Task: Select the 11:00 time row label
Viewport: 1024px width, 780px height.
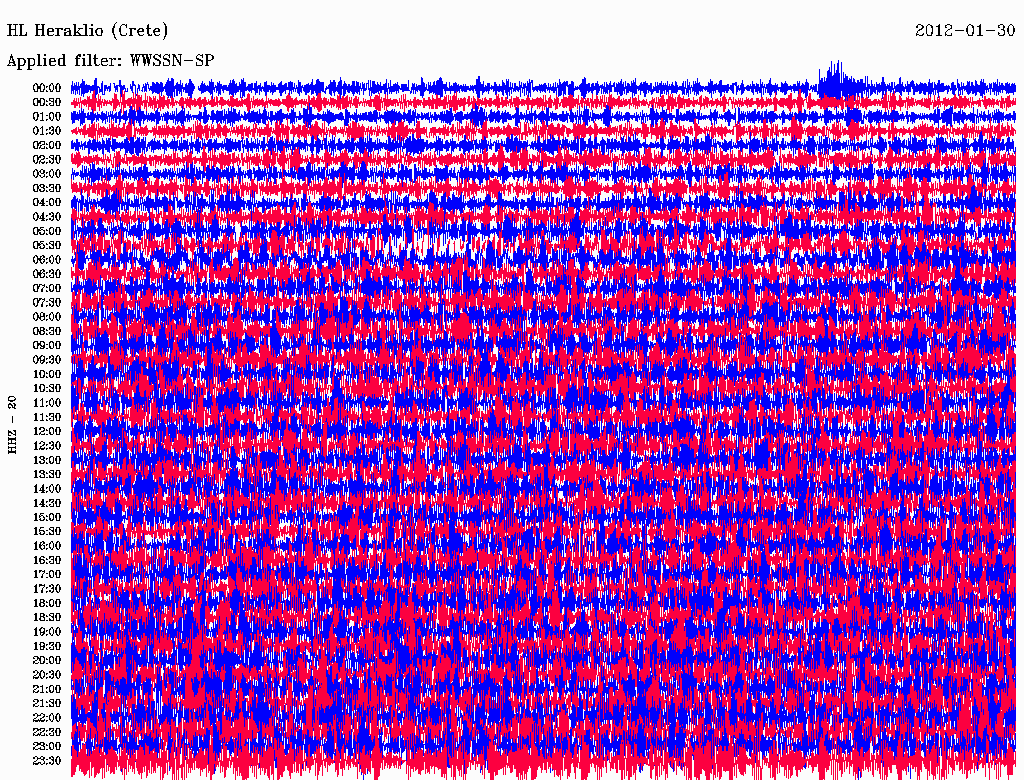Action: pos(47,402)
